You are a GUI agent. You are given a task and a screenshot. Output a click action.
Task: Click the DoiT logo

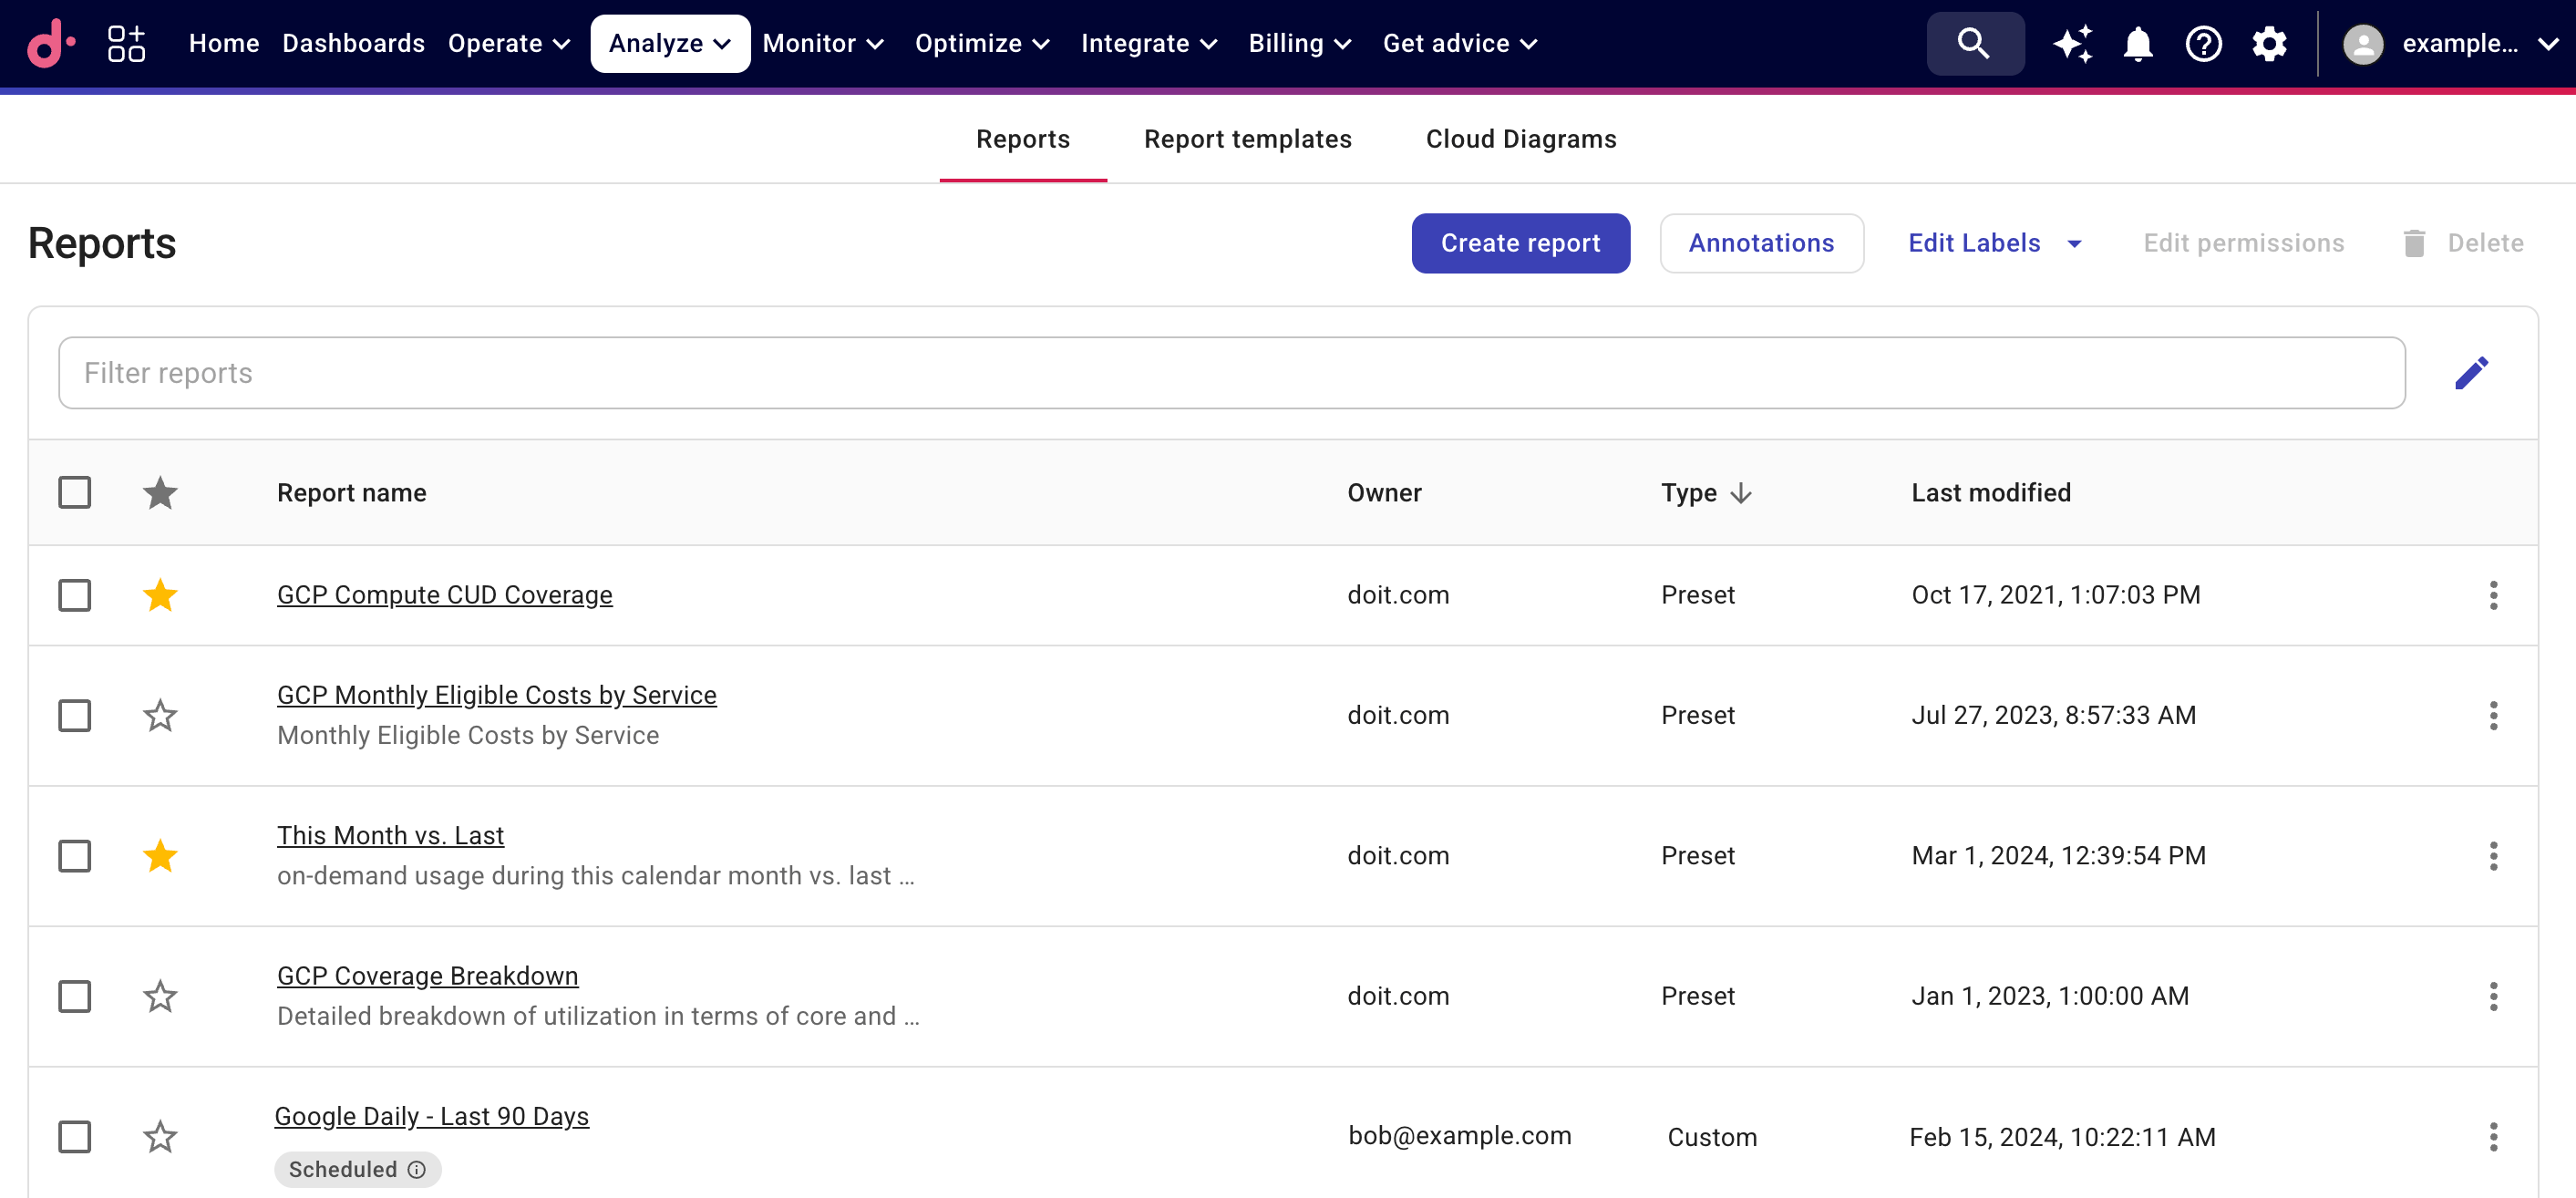(49, 43)
